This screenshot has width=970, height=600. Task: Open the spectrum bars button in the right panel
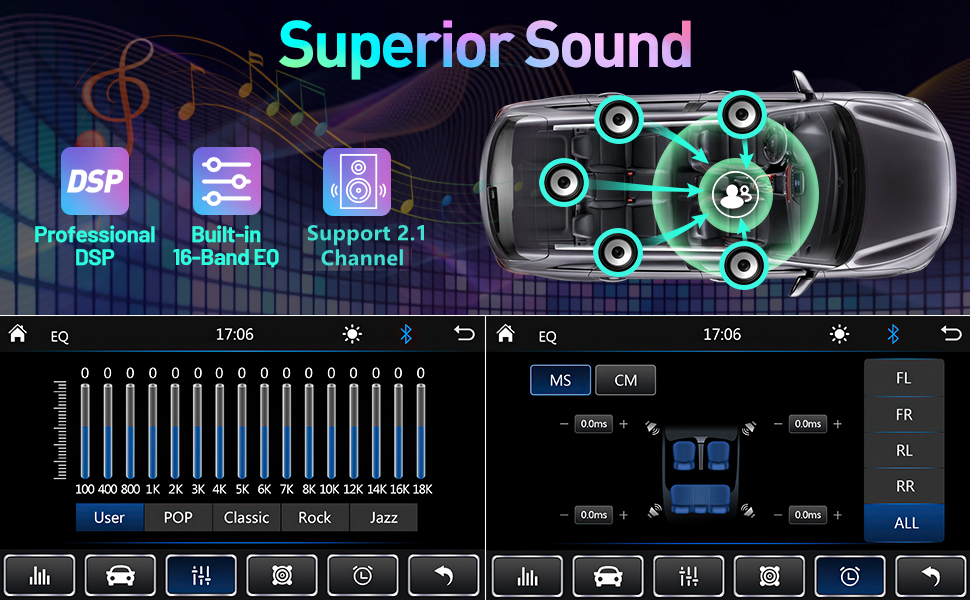point(527,576)
